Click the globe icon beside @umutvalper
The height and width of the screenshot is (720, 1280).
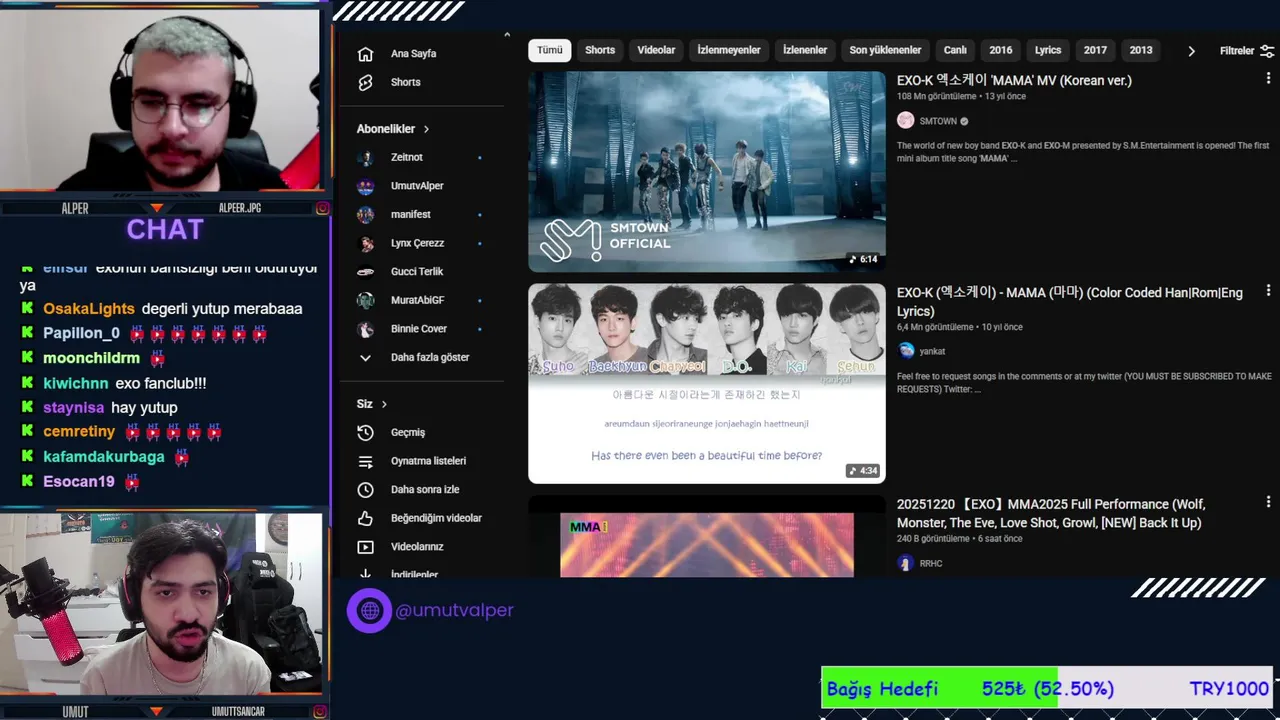point(369,610)
